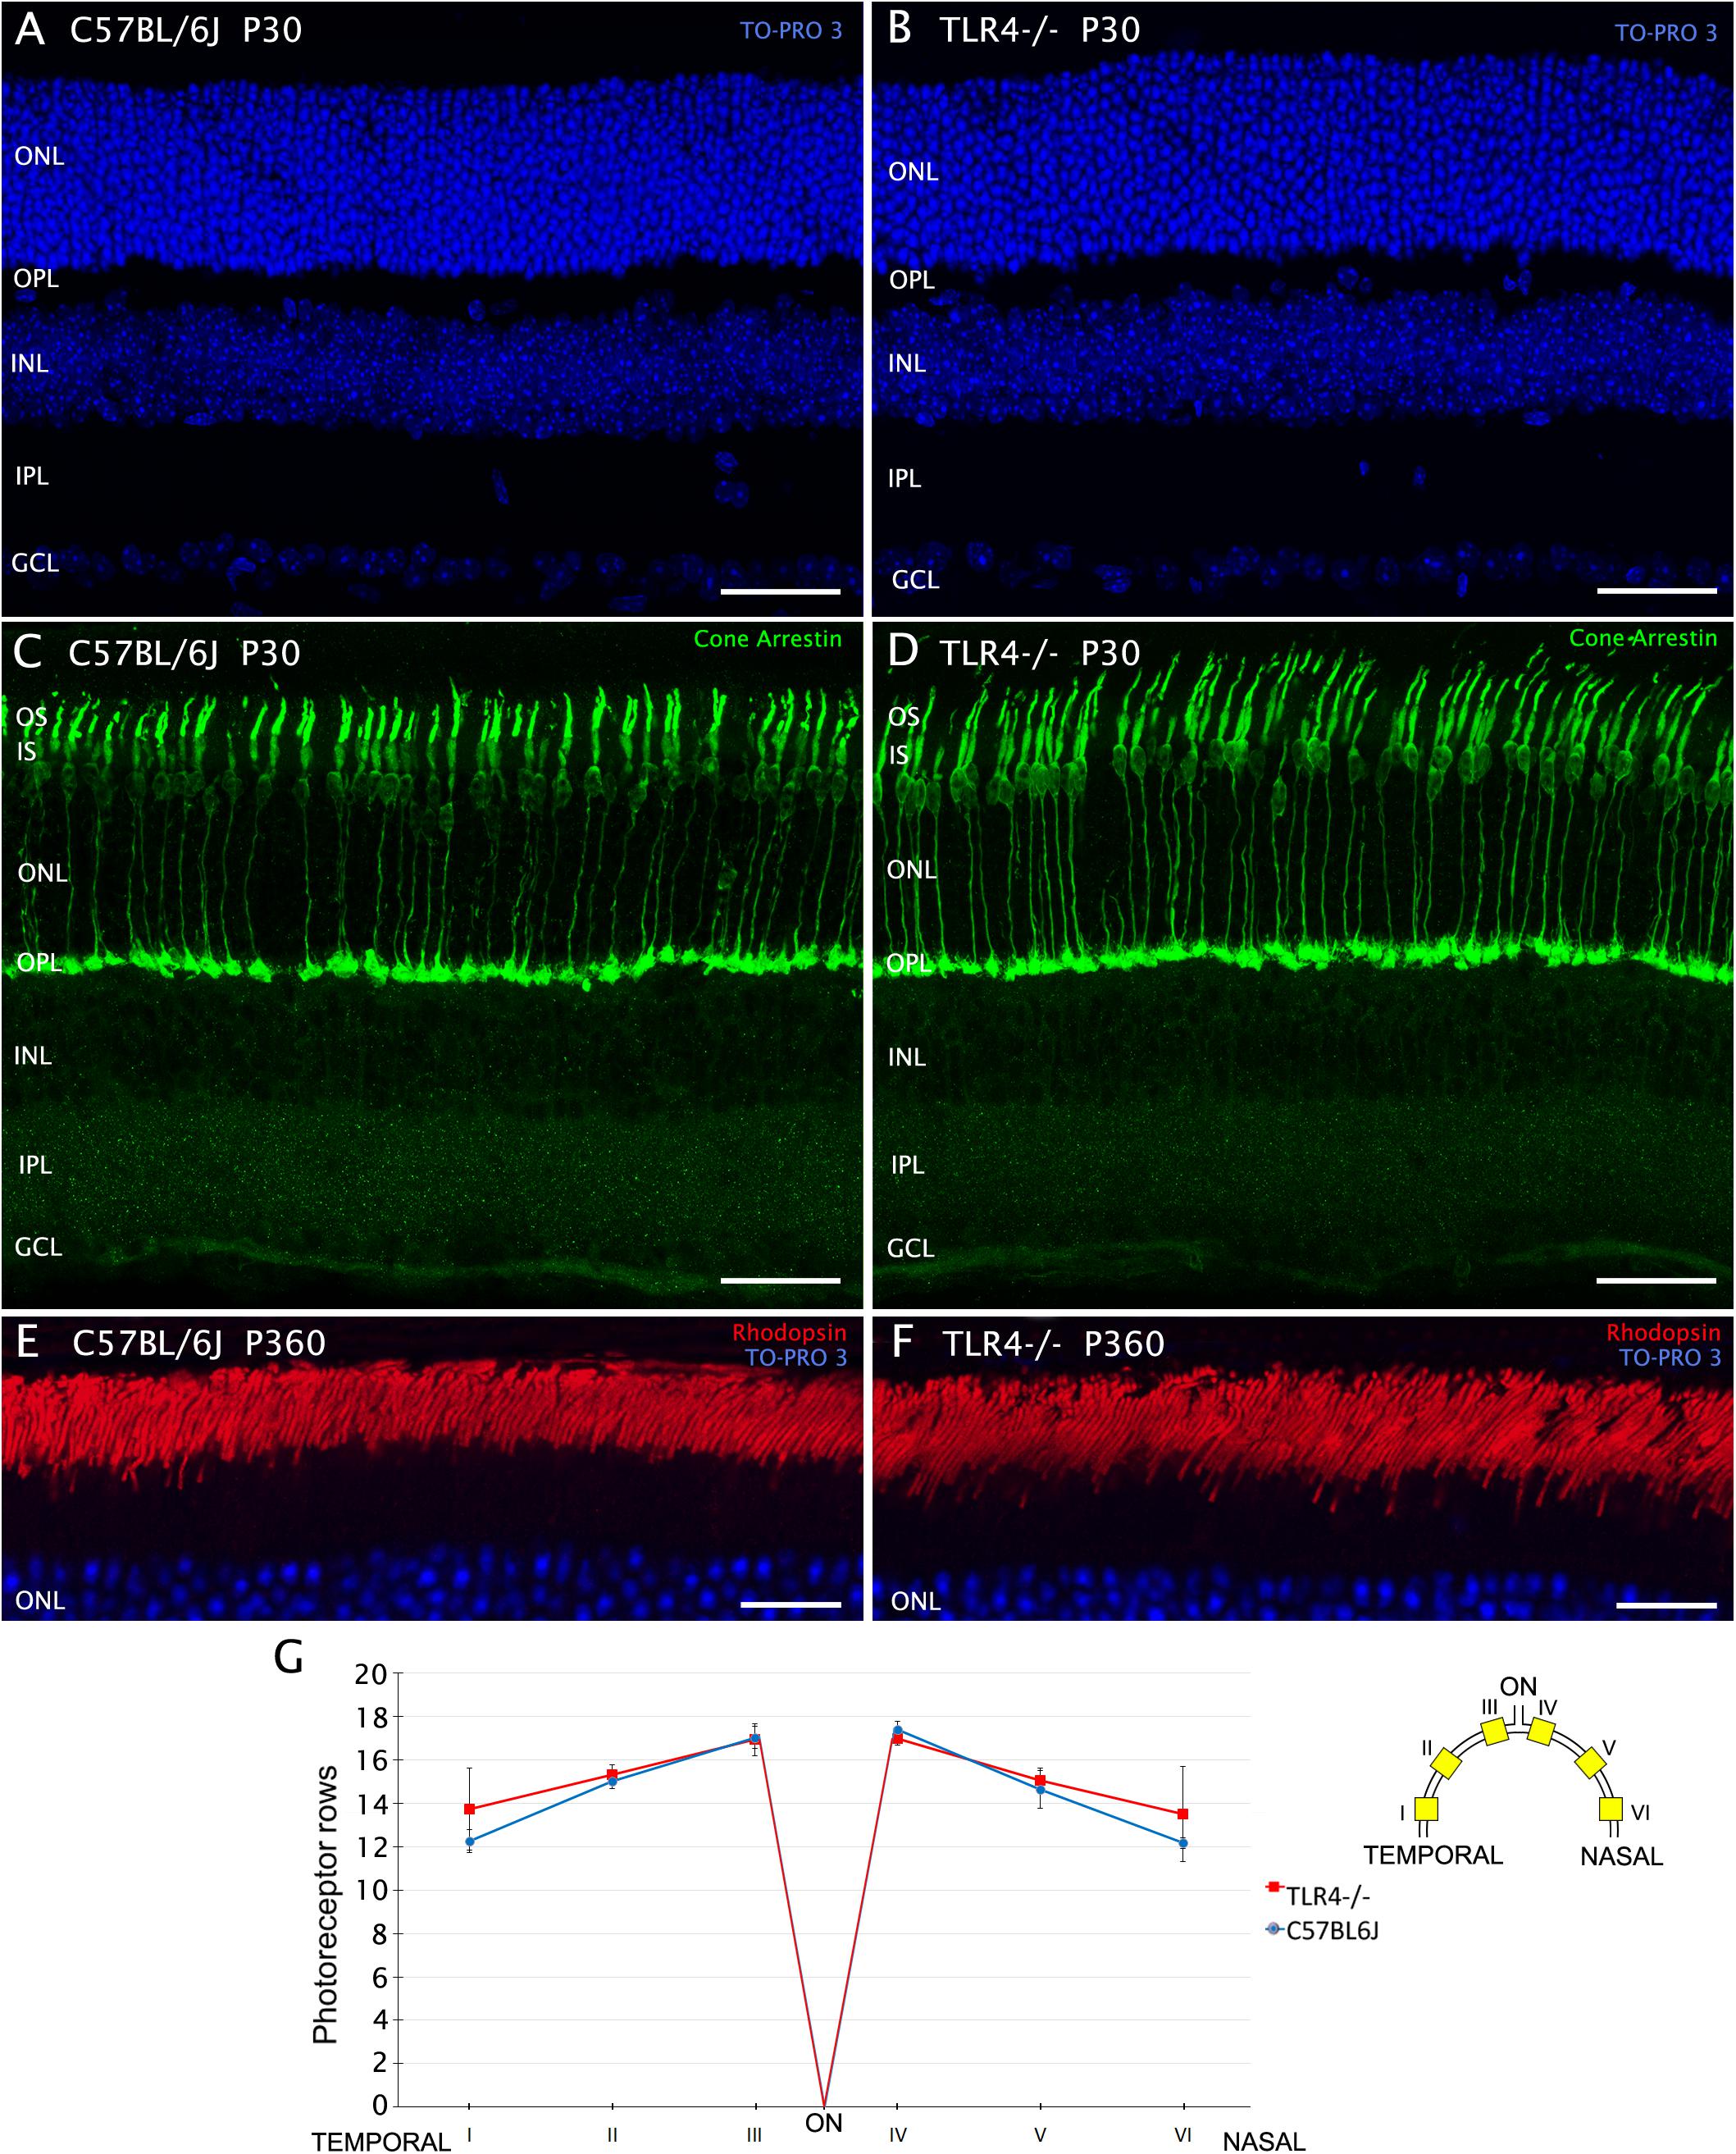Click the TEMPORAL label under the diagram
1736x2154 pixels.
[x=1433, y=1855]
